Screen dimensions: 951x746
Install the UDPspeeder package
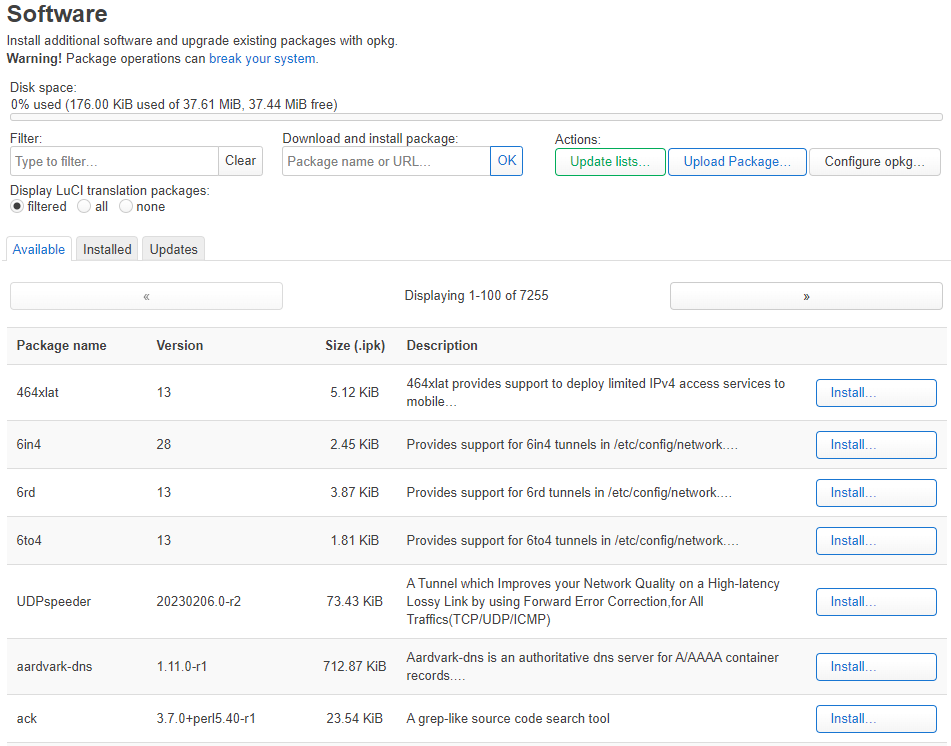point(876,602)
